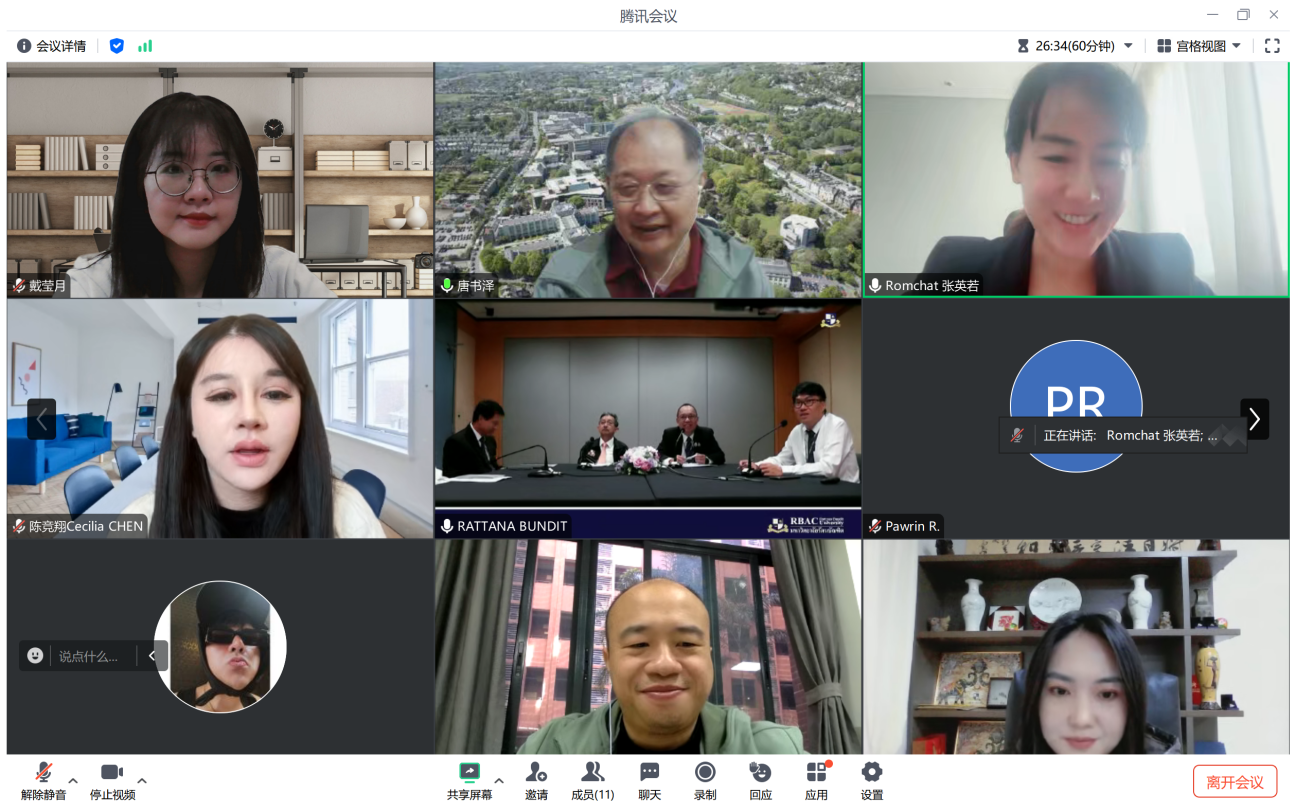Open the 成员(11) members list
Viewport: 1296px width, 811px height.
click(592, 772)
